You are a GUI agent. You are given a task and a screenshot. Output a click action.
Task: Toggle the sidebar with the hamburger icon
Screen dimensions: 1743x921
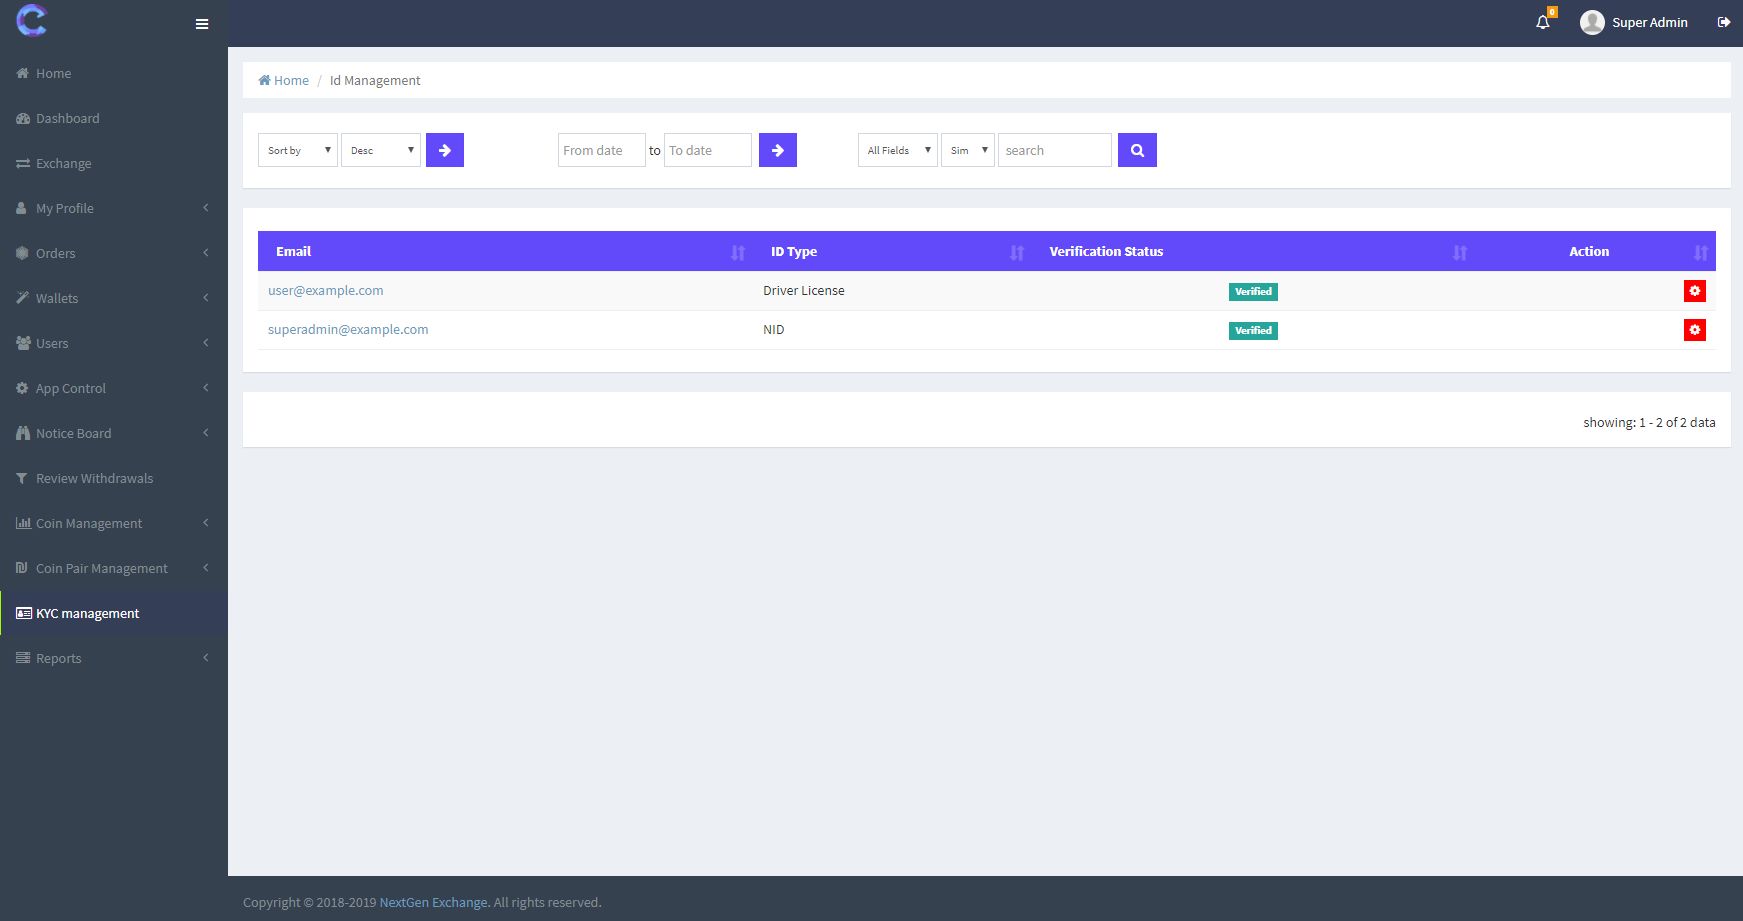[x=202, y=24]
